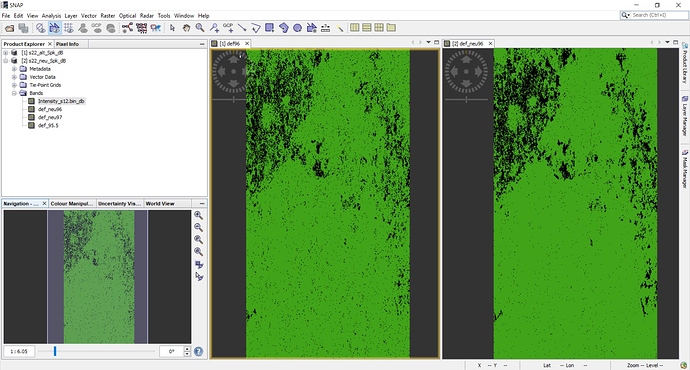This screenshot has width=690, height=370.
Task: Click zoom in icon in Navigation panel
Action: pos(199,215)
